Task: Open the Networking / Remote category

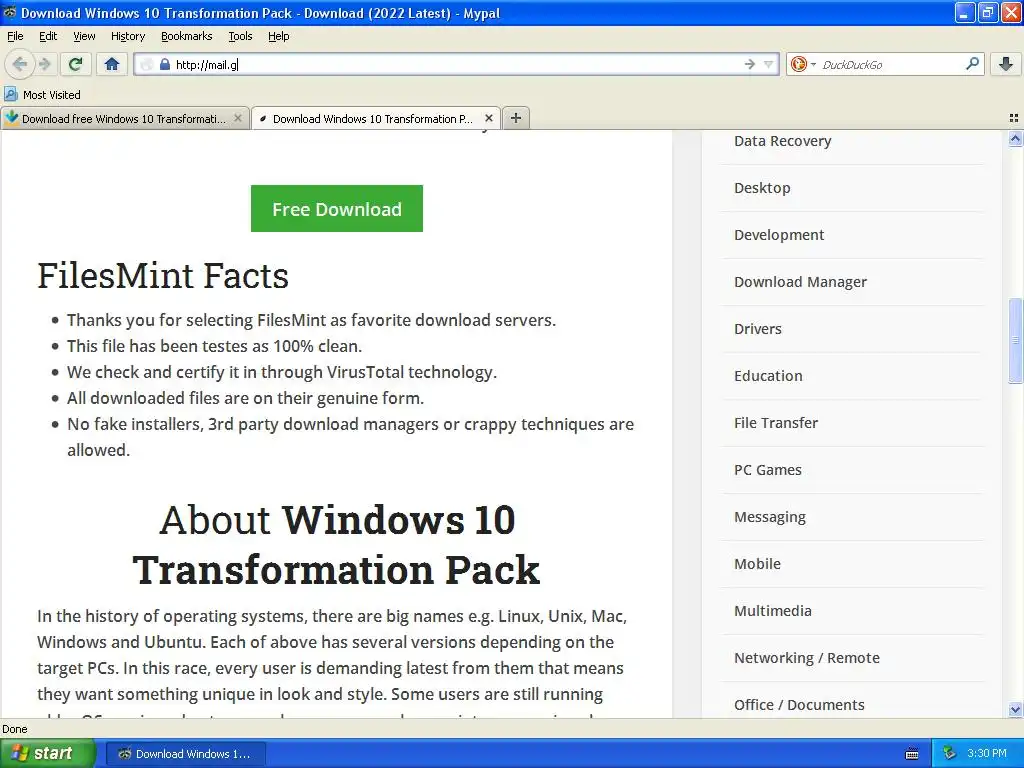Action: pos(807,658)
